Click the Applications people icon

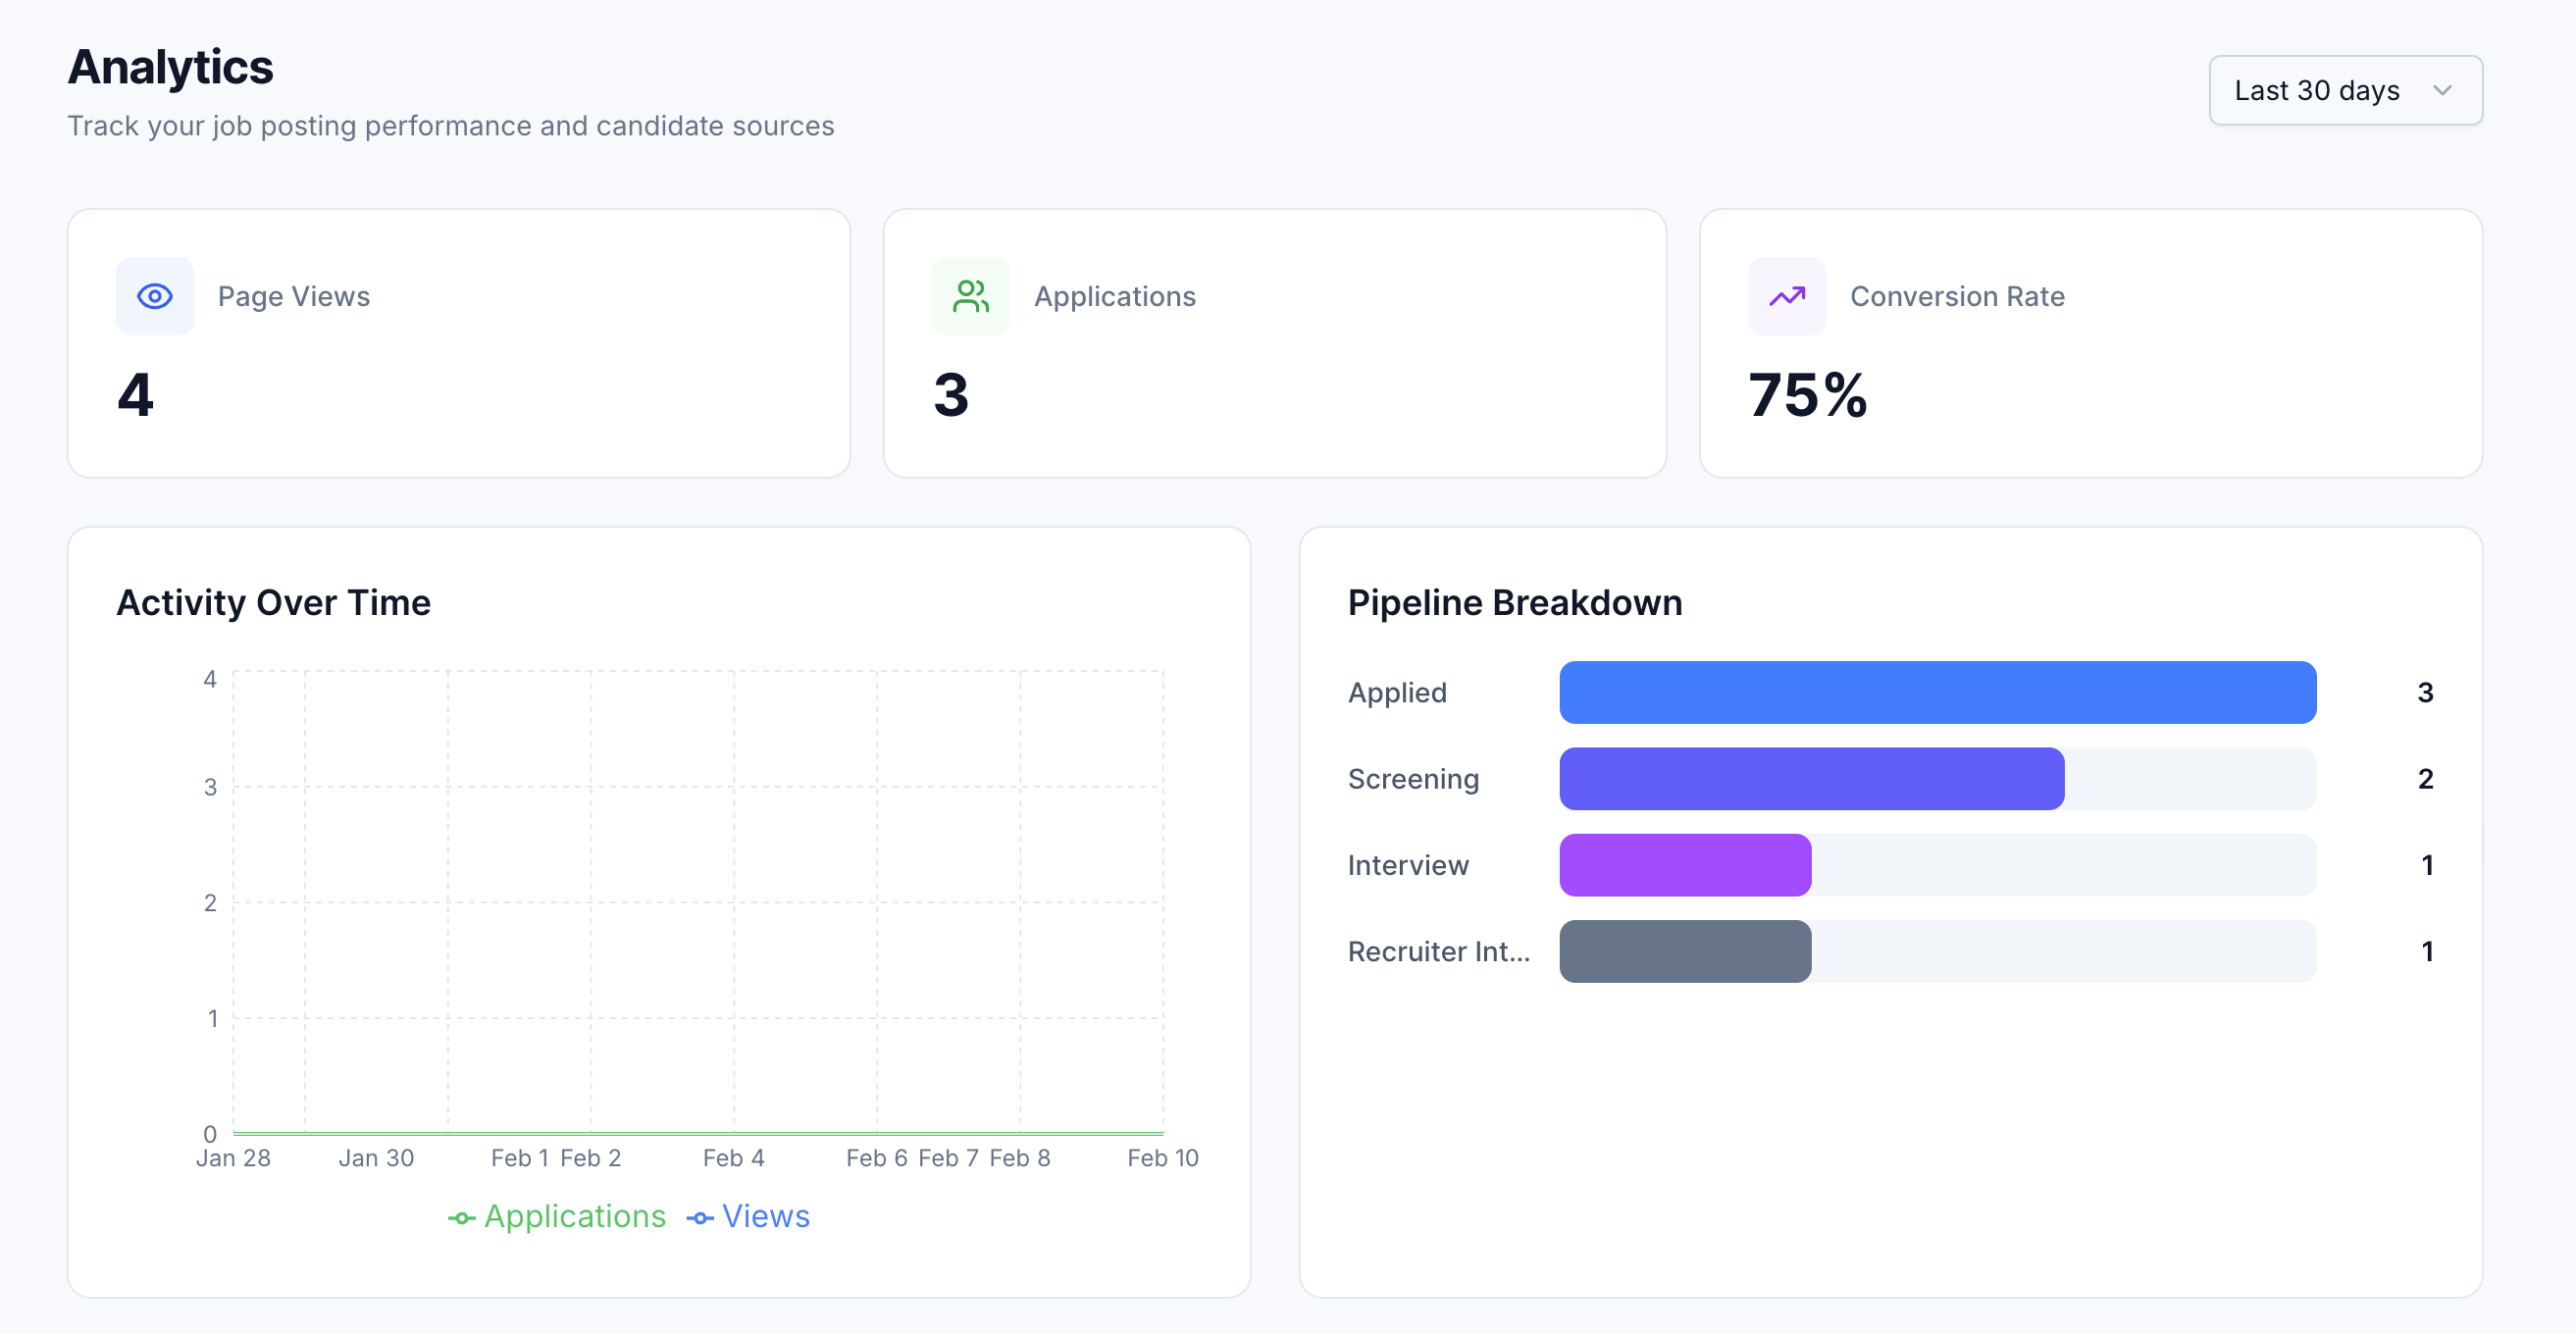point(970,296)
